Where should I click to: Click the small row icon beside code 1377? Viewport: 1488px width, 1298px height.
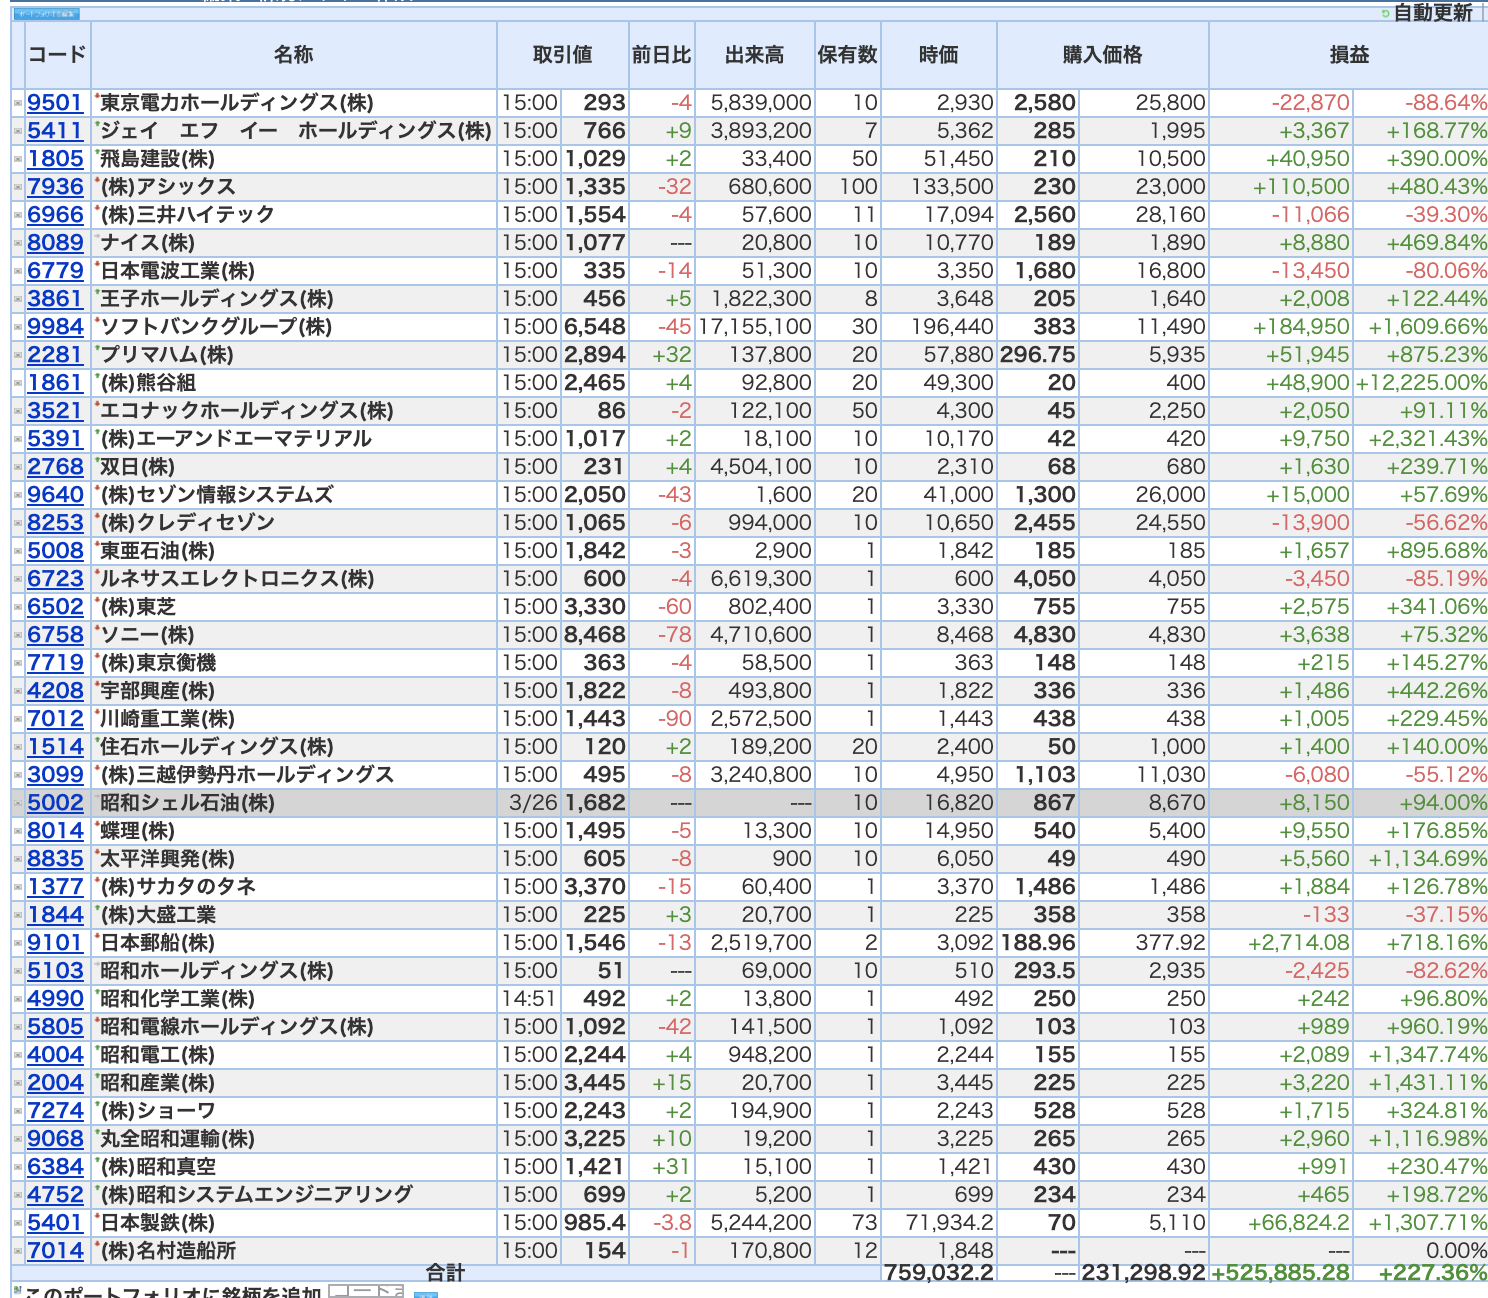coord(18,887)
